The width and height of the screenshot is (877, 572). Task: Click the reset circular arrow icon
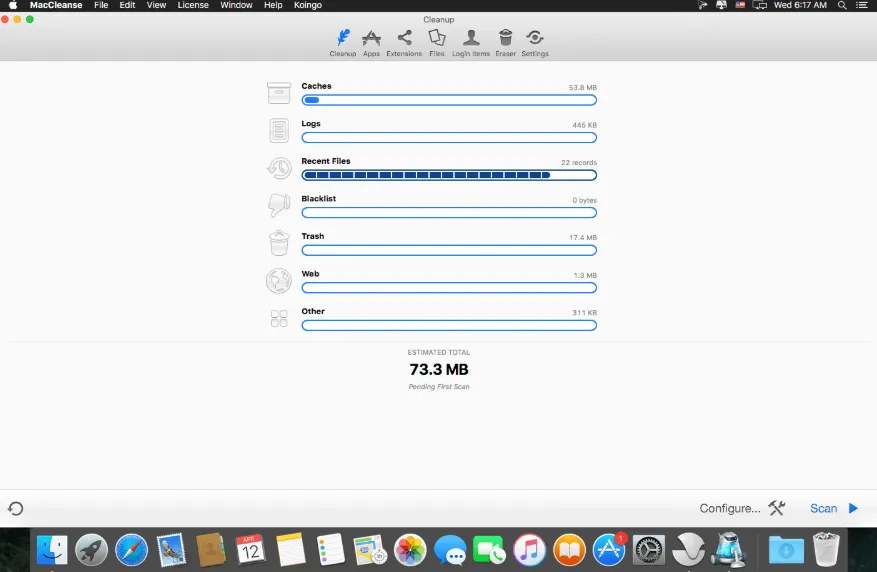[x=16, y=508]
